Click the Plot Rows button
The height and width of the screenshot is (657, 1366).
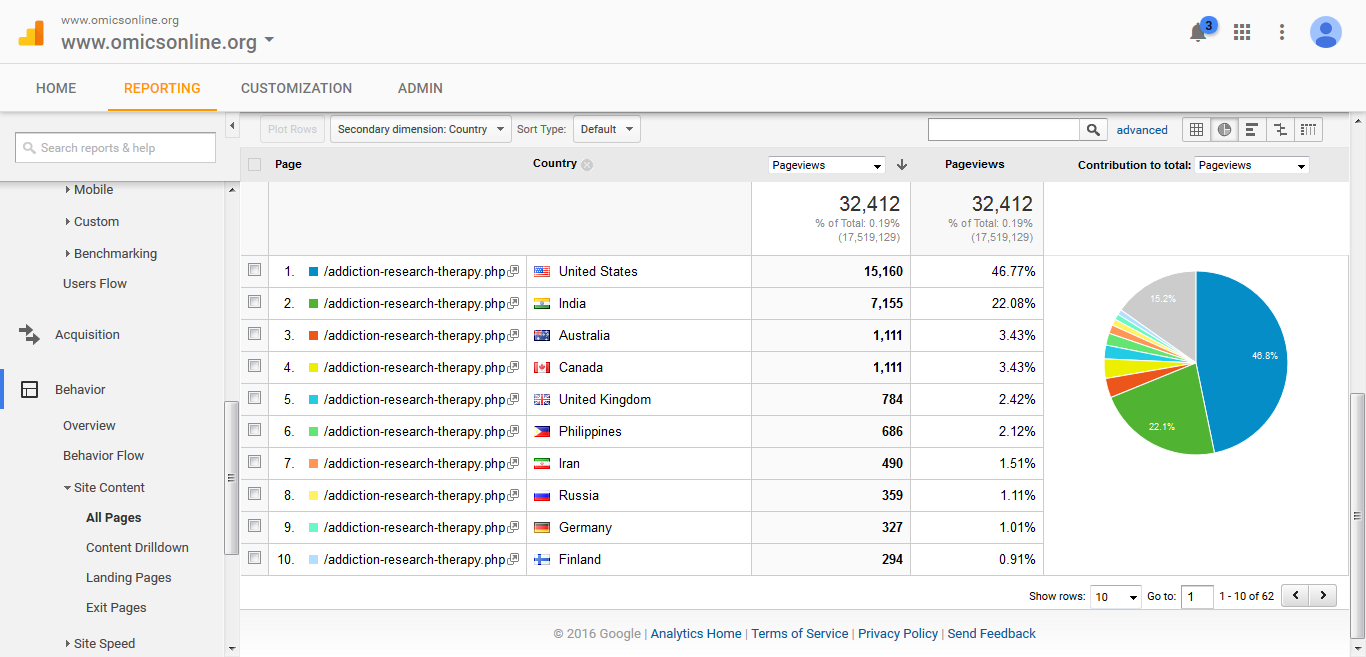coord(292,129)
